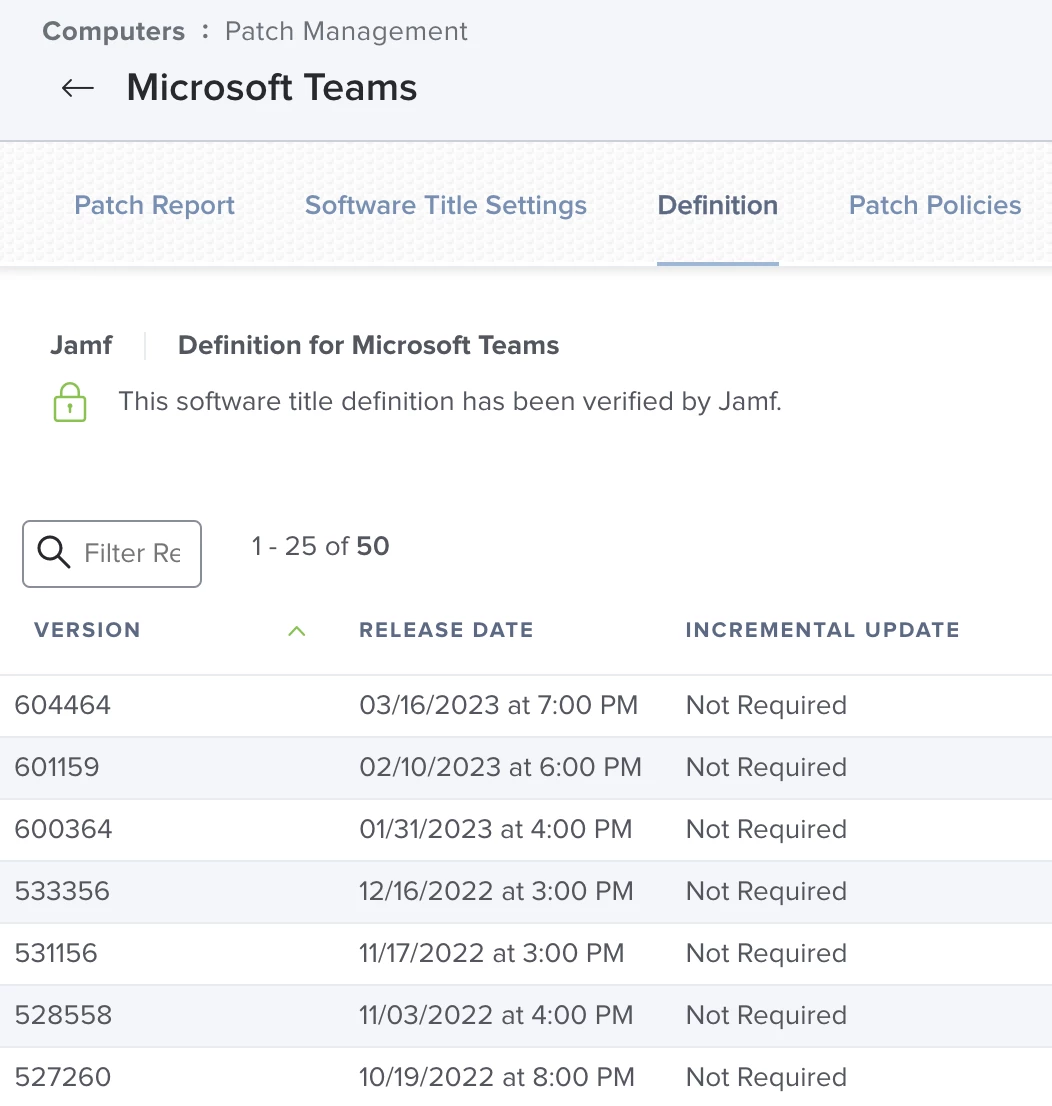
Task: Click the green verified lock icon
Action: click(70, 402)
